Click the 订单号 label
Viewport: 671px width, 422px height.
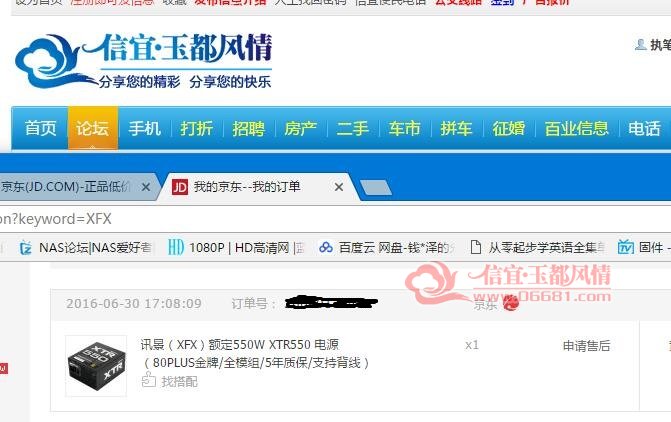tap(253, 304)
